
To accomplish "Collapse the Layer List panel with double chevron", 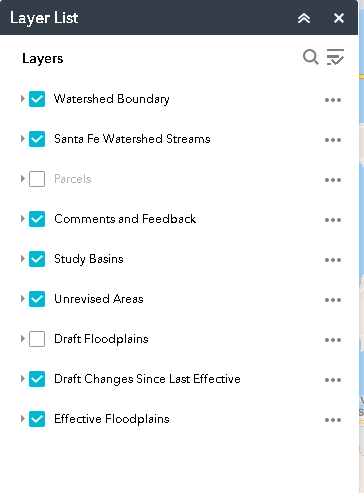I will [x=304, y=18].
